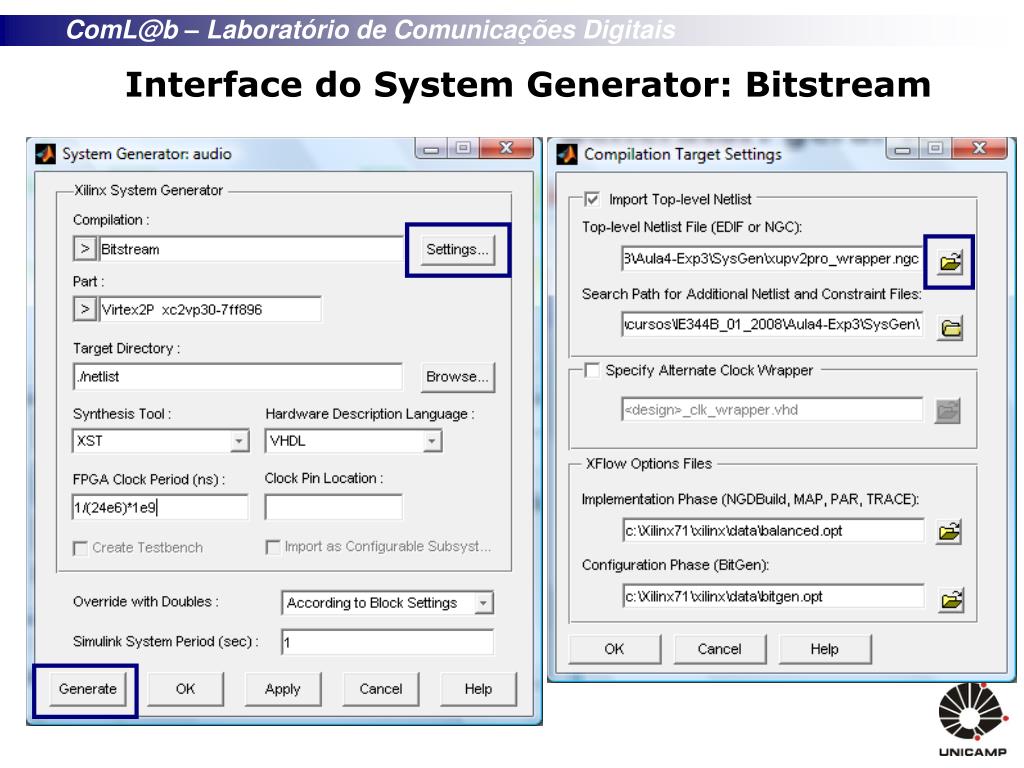Open Help in System Generator dialog

tap(478, 689)
